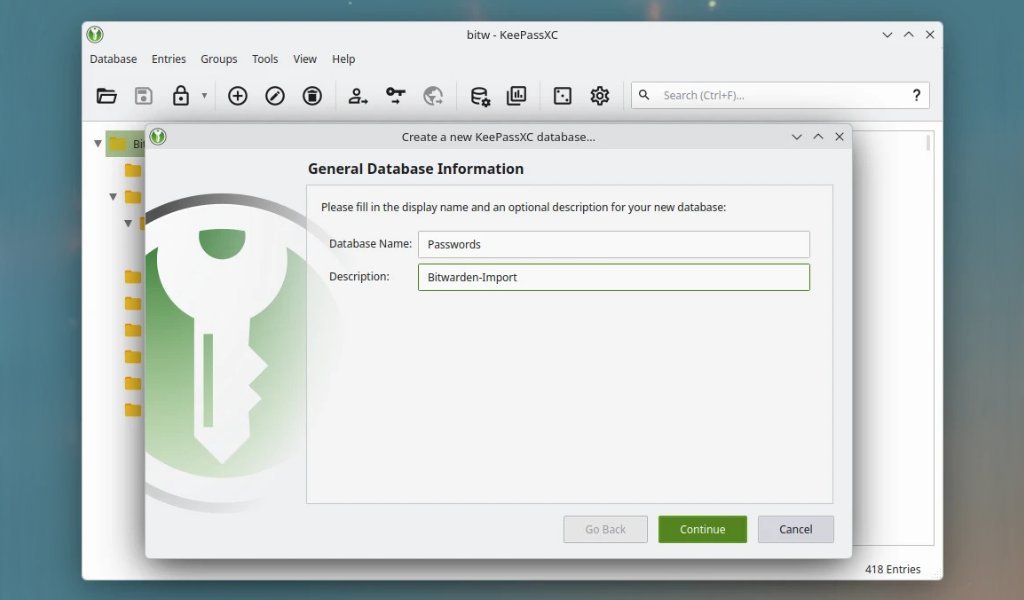Click the Go Back button
This screenshot has height=600, width=1024.
pyautogui.click(x=605, y=529)
